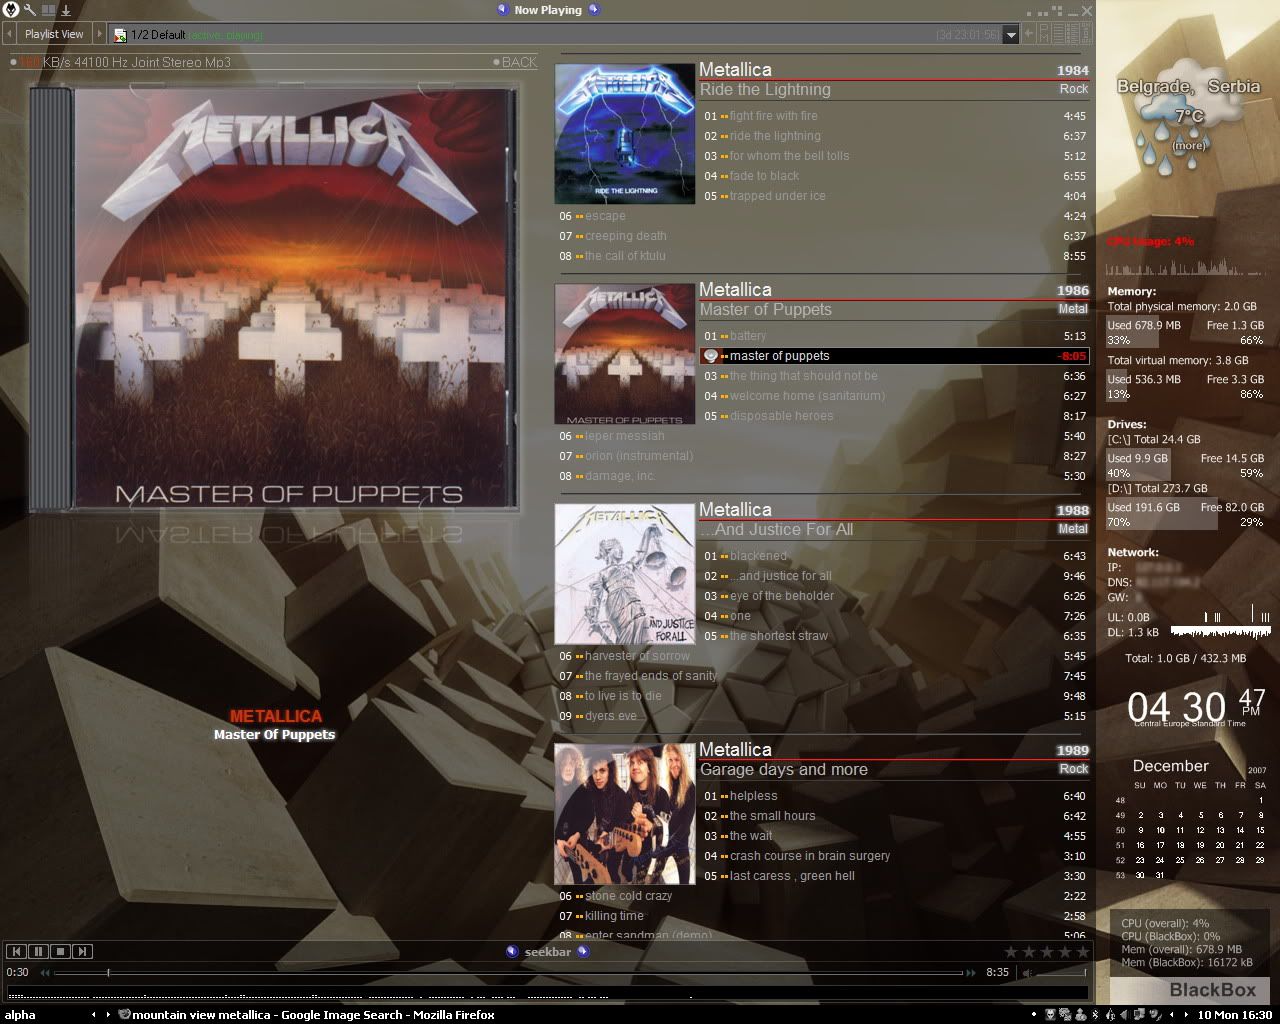
Task: Click right arrow beside Now Playing title
Action: [x=594, y=10]
